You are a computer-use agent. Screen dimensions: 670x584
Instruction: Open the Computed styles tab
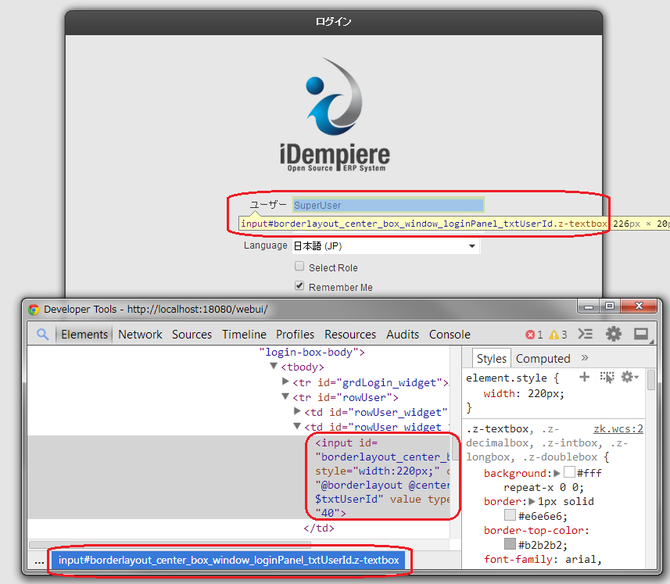pos(543,359)
